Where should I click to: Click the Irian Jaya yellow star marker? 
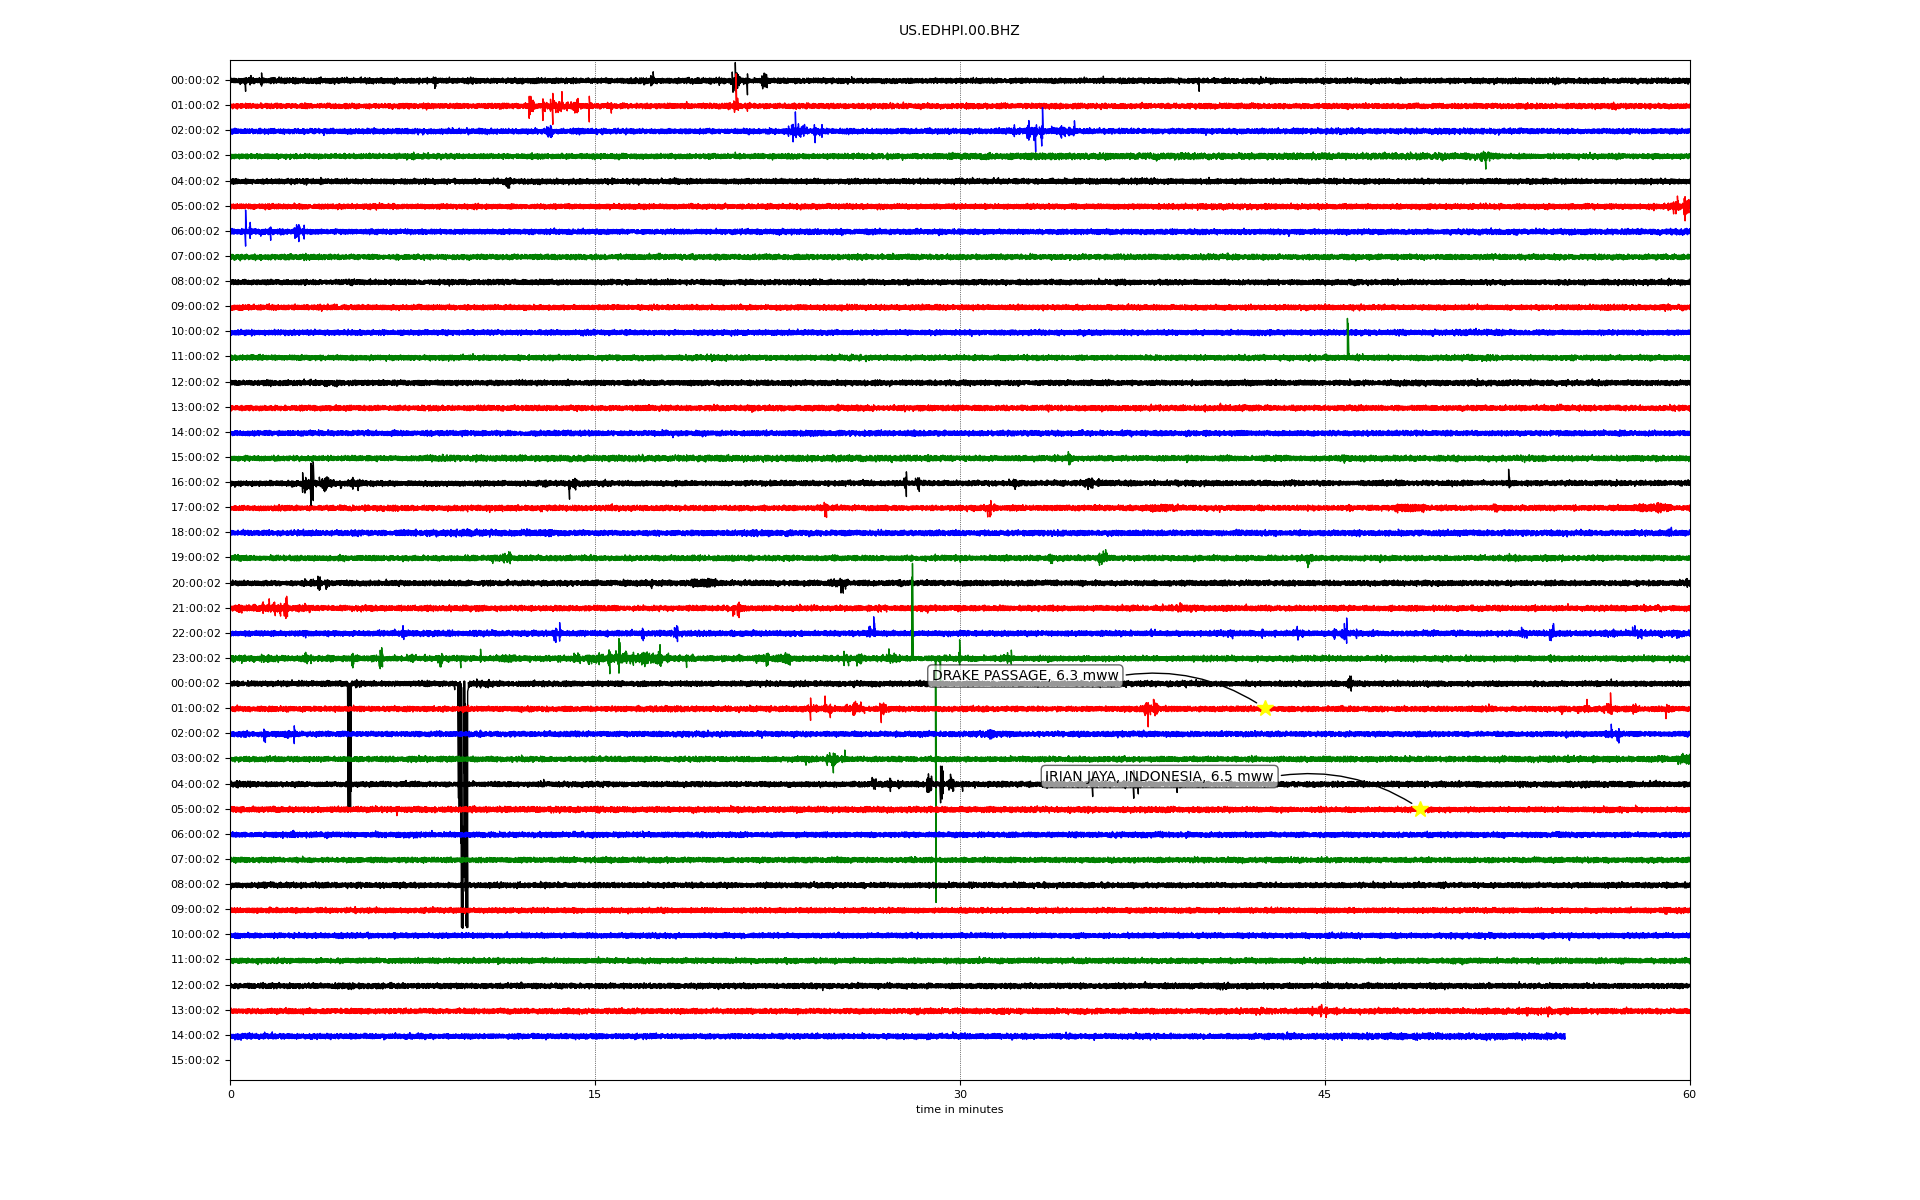pyautogui.click(x=1420, y=809)
